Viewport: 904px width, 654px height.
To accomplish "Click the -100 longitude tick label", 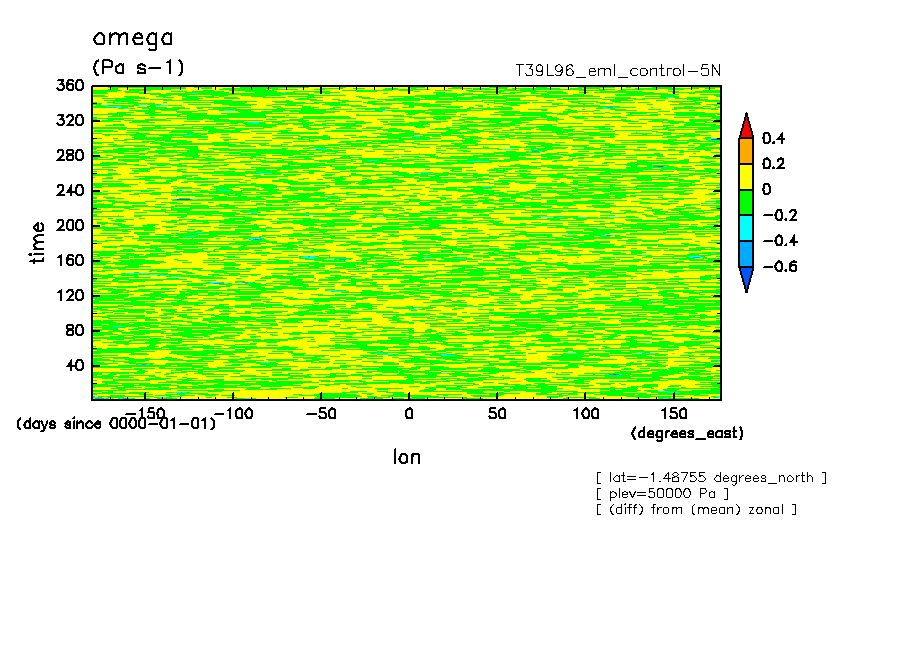I will (x=233, y=414).
